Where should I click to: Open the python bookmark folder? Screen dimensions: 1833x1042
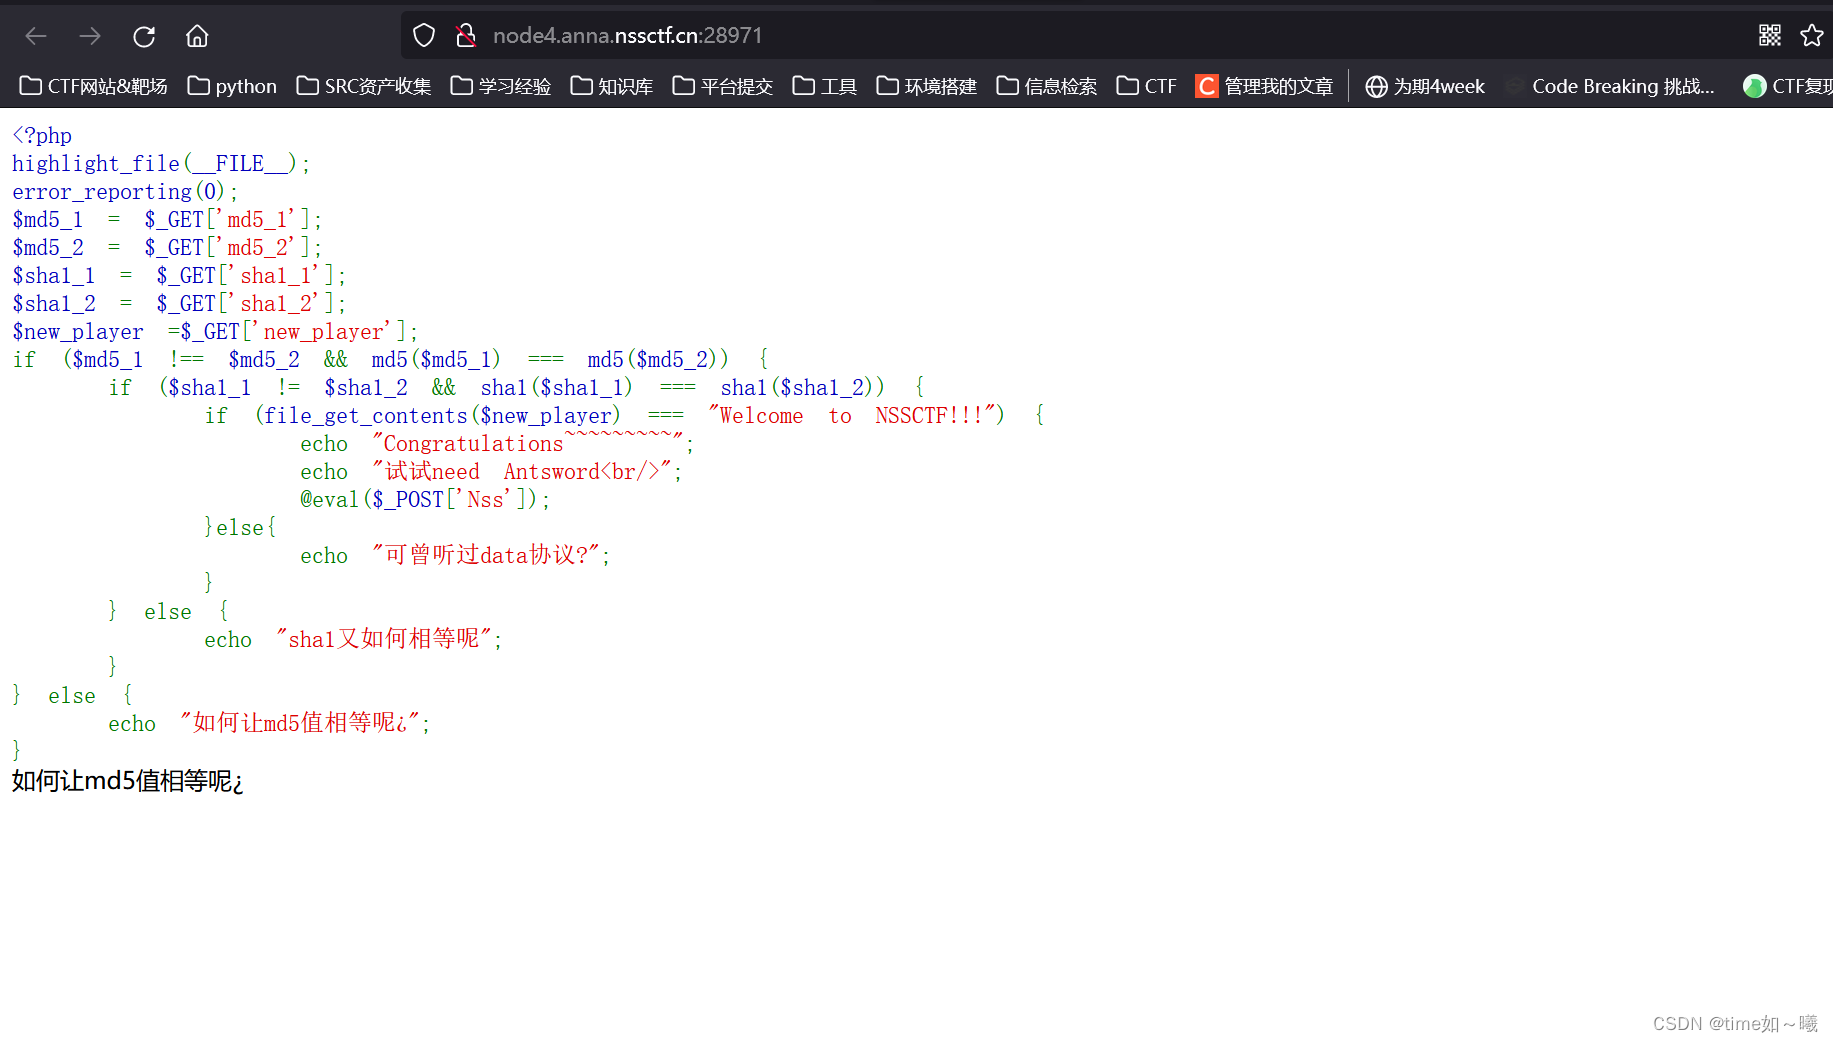[232, 86]
